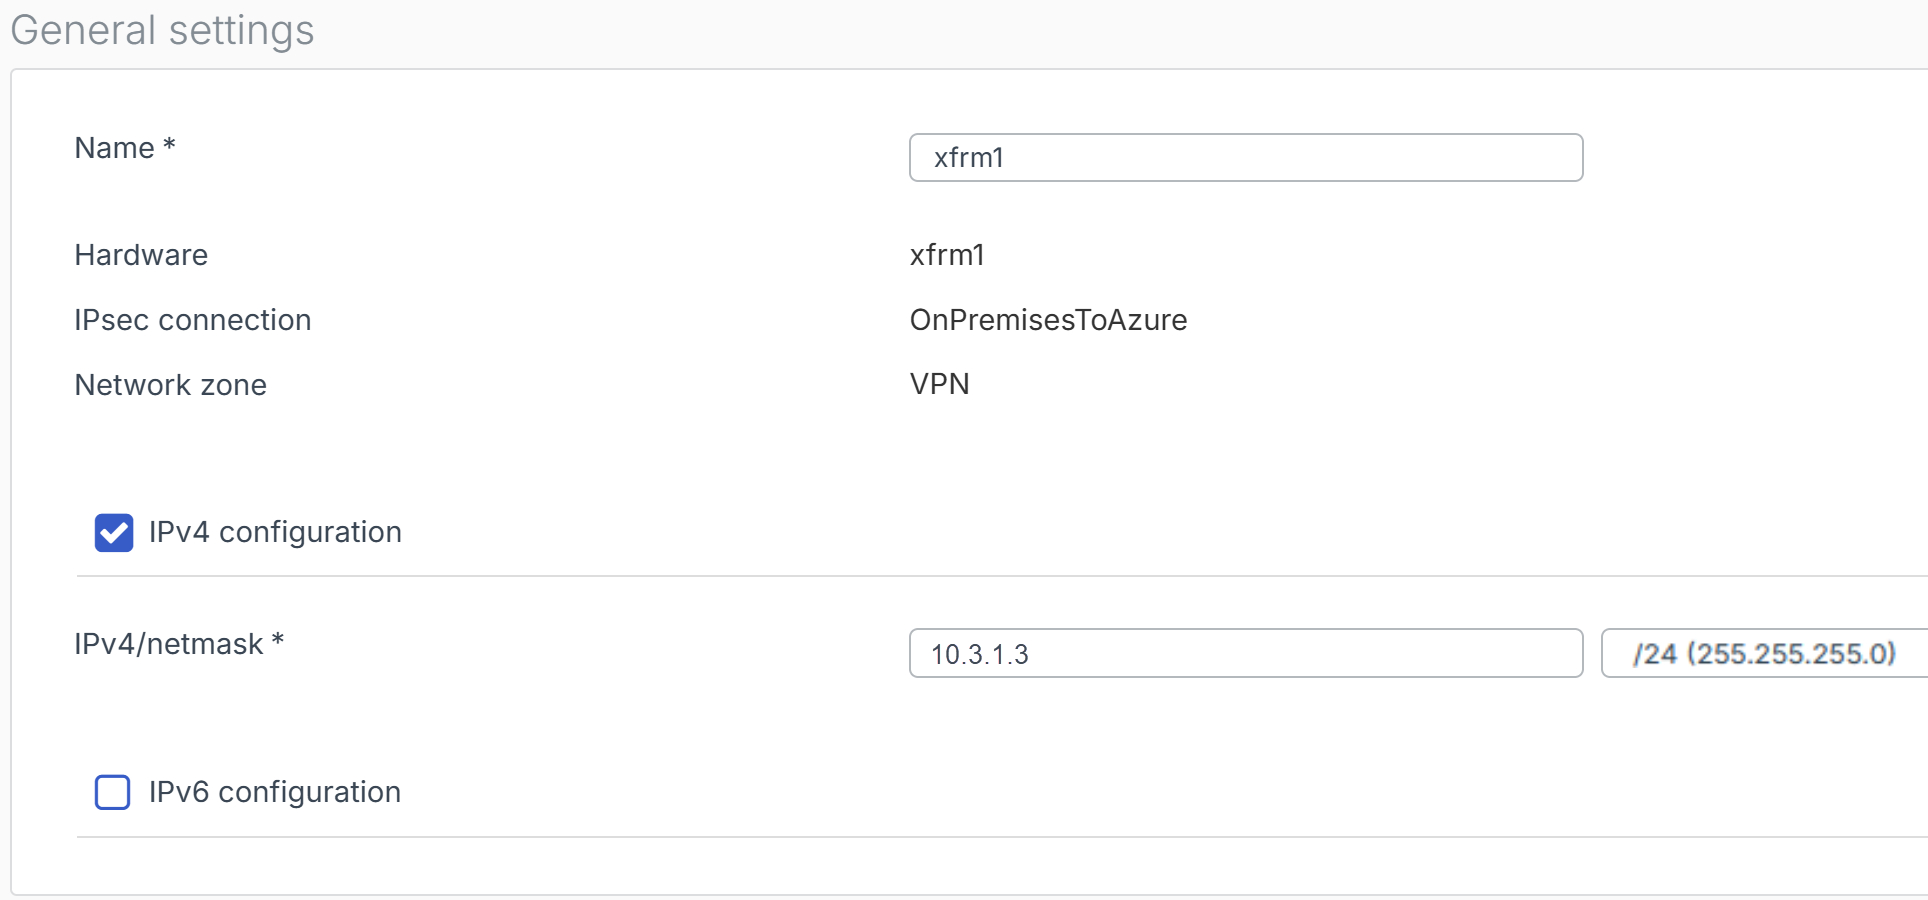Uncheck the IPv4 configuration checkbox

pyautogui.click(x=114, y=533)
